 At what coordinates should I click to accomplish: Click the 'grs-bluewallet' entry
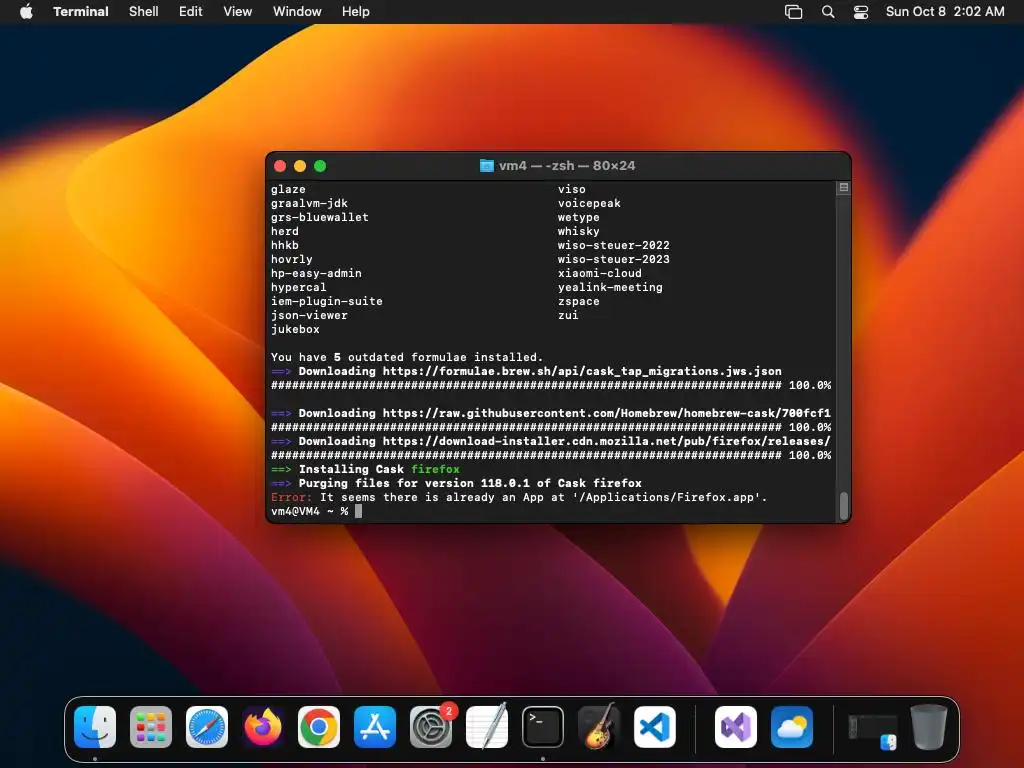320,217
